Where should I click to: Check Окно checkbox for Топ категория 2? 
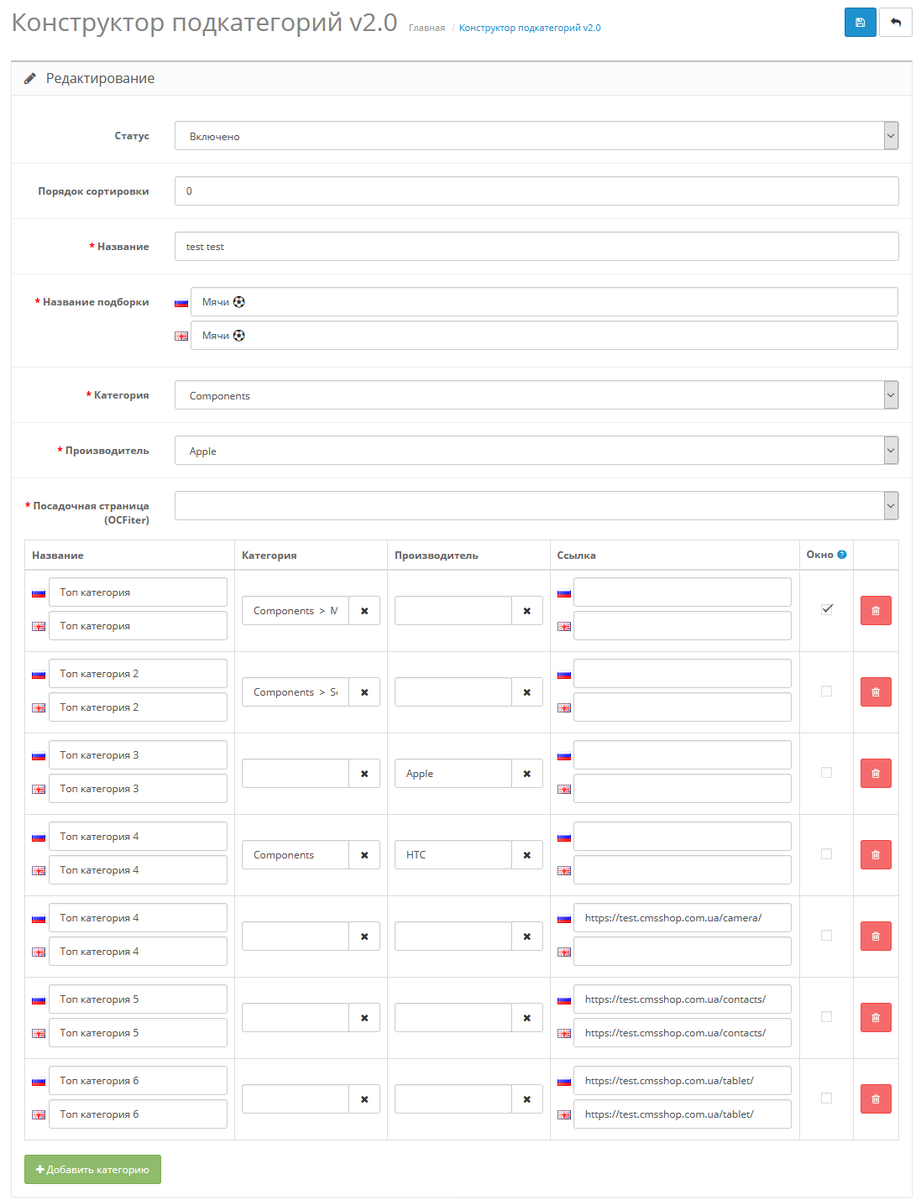tap(826, 691)
